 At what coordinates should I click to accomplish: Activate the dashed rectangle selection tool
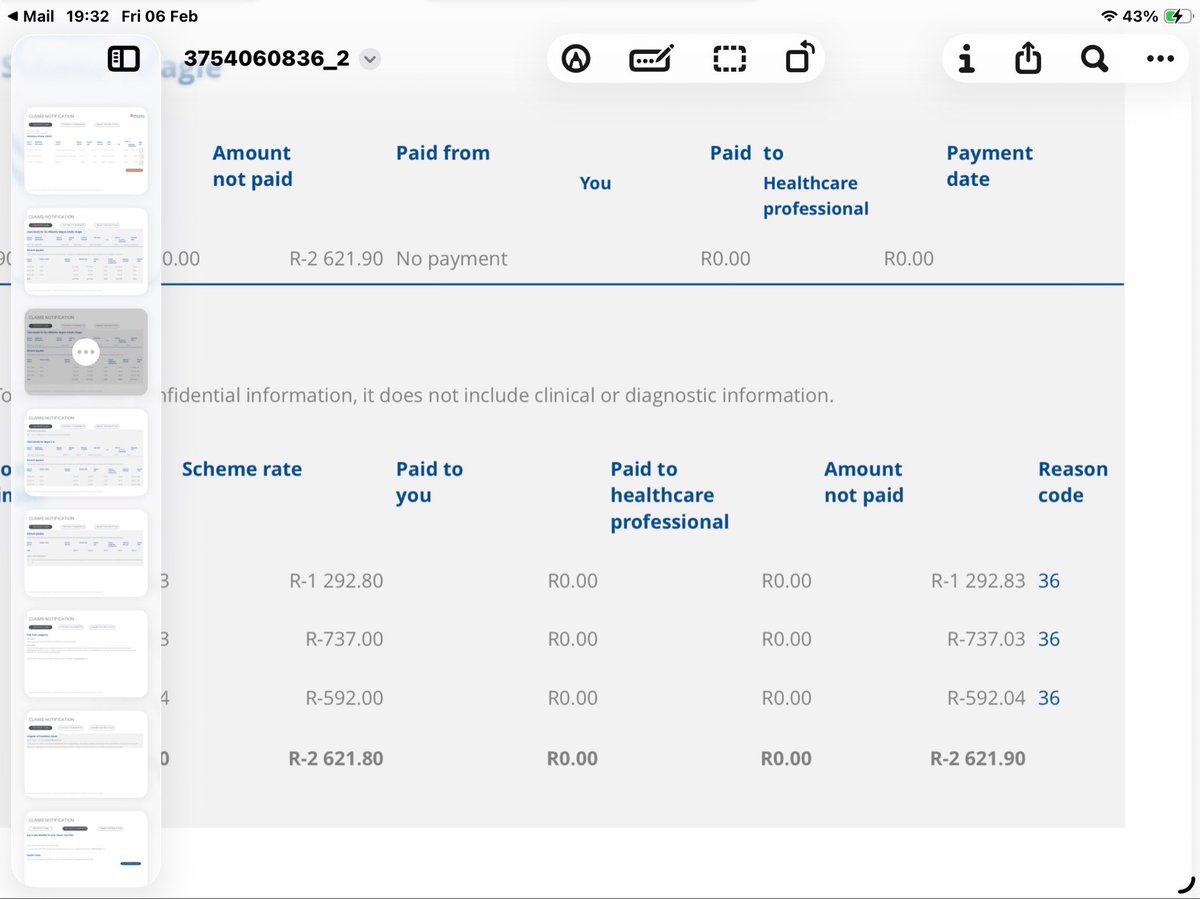click(729, 60)
